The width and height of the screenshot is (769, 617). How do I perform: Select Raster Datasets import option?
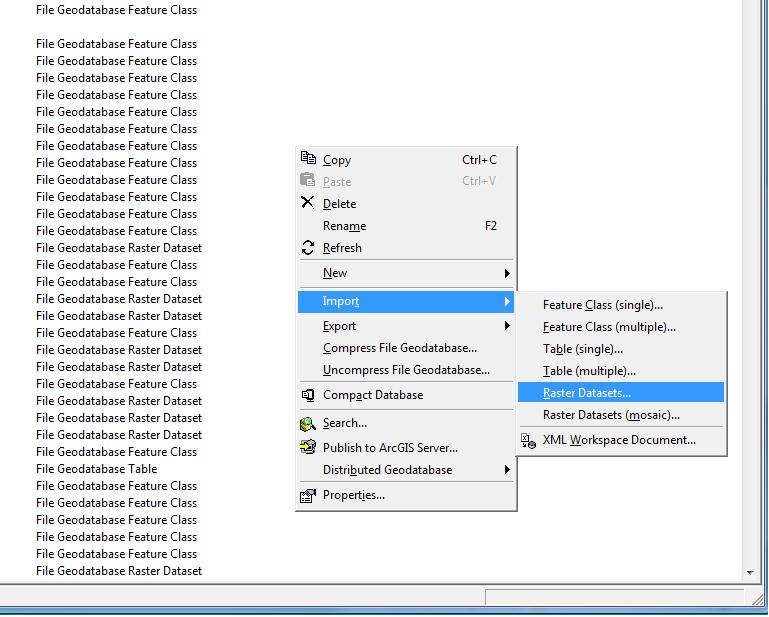620,392
